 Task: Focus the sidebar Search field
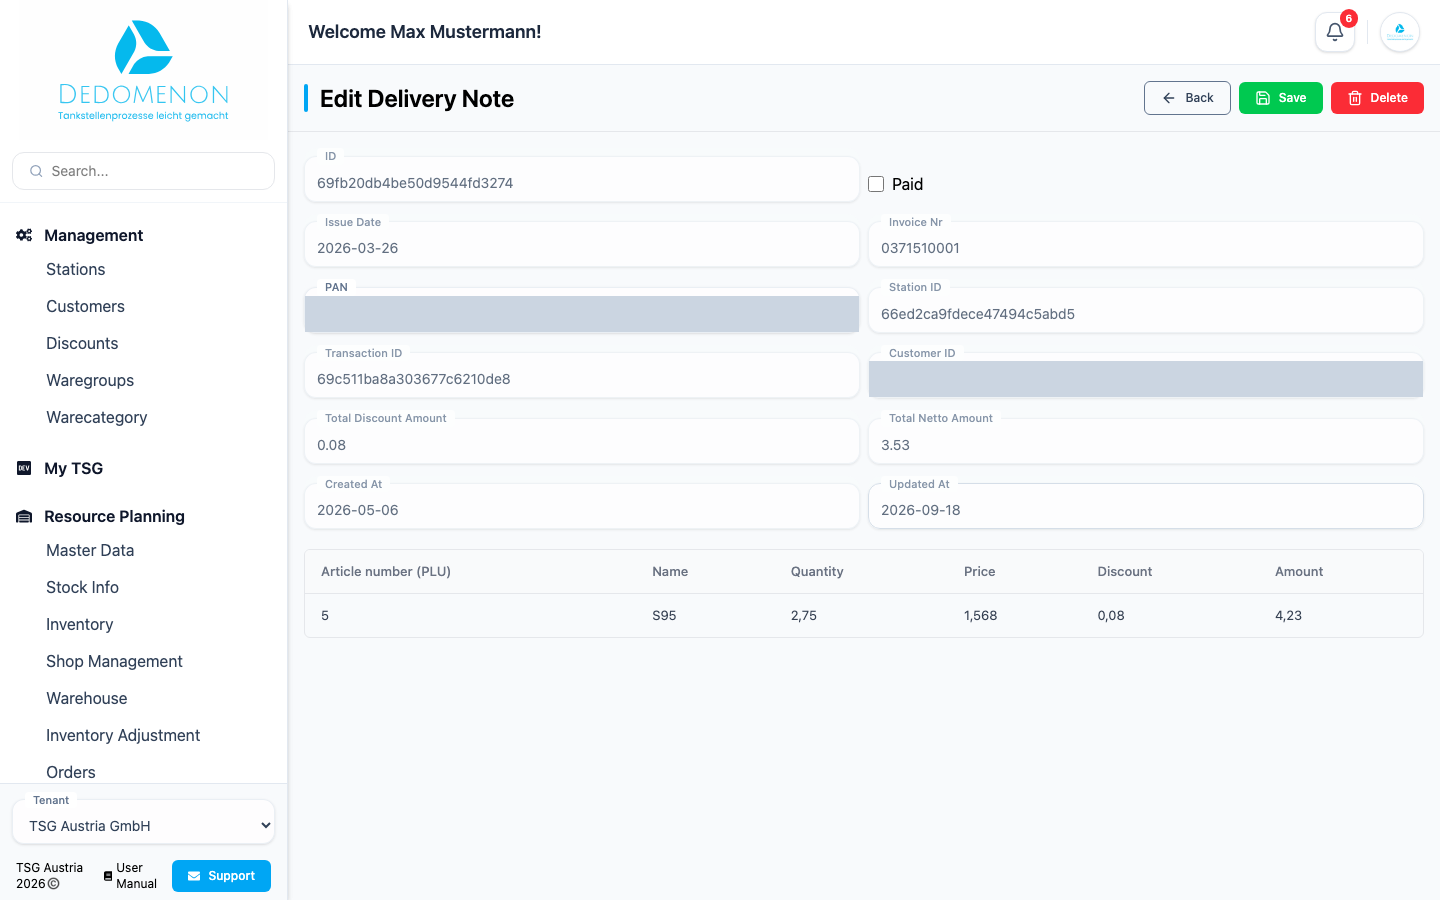coord(144,171)
